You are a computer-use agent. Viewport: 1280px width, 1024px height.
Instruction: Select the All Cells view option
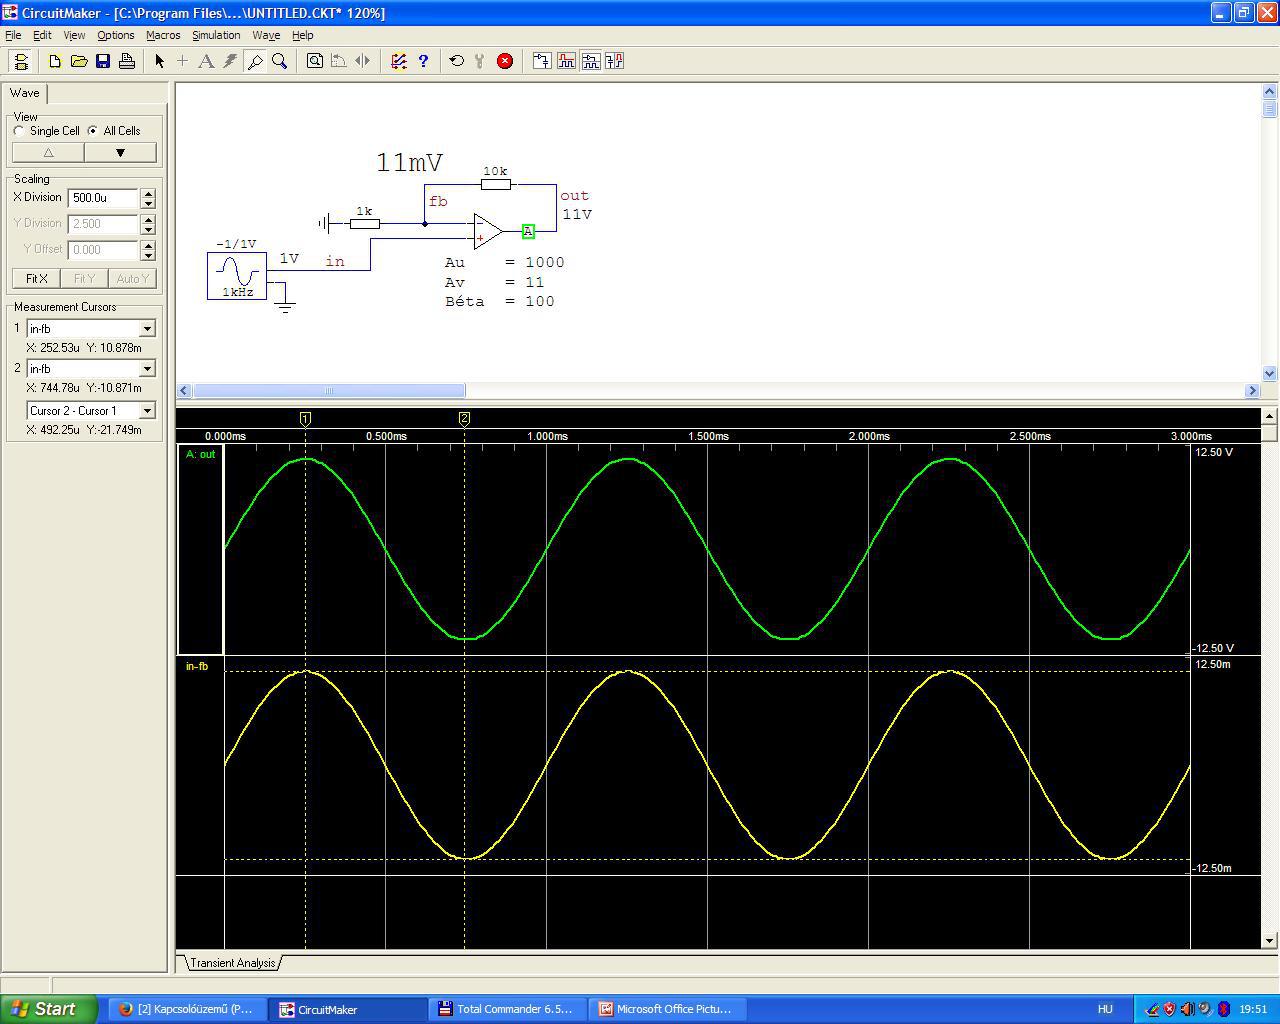click(93, 131)
